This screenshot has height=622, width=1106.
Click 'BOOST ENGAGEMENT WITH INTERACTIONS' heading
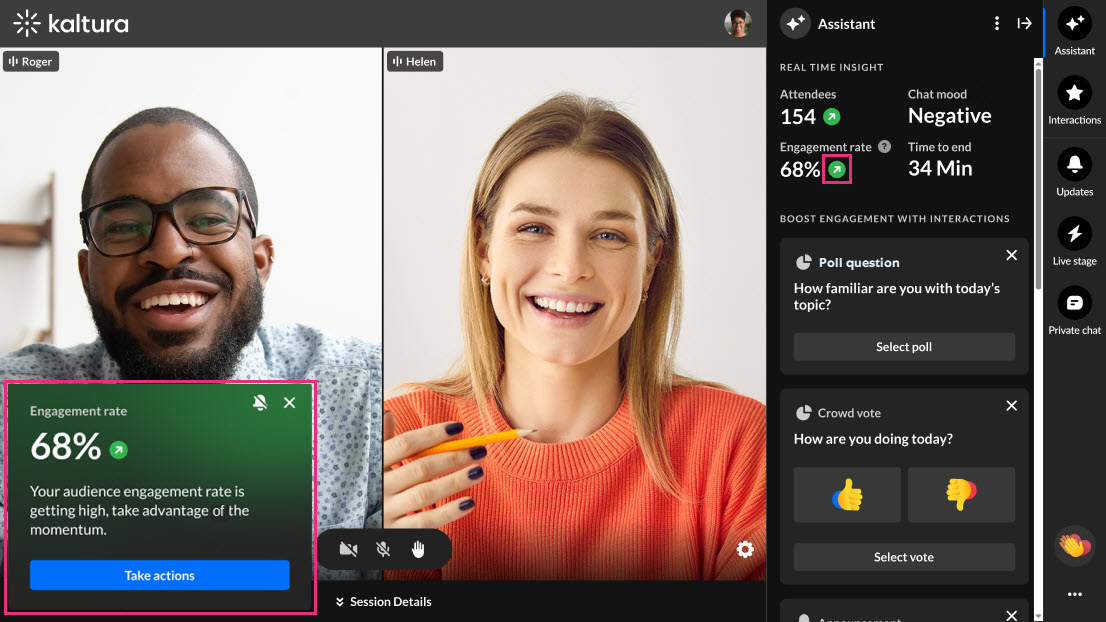tap(894, 219)
